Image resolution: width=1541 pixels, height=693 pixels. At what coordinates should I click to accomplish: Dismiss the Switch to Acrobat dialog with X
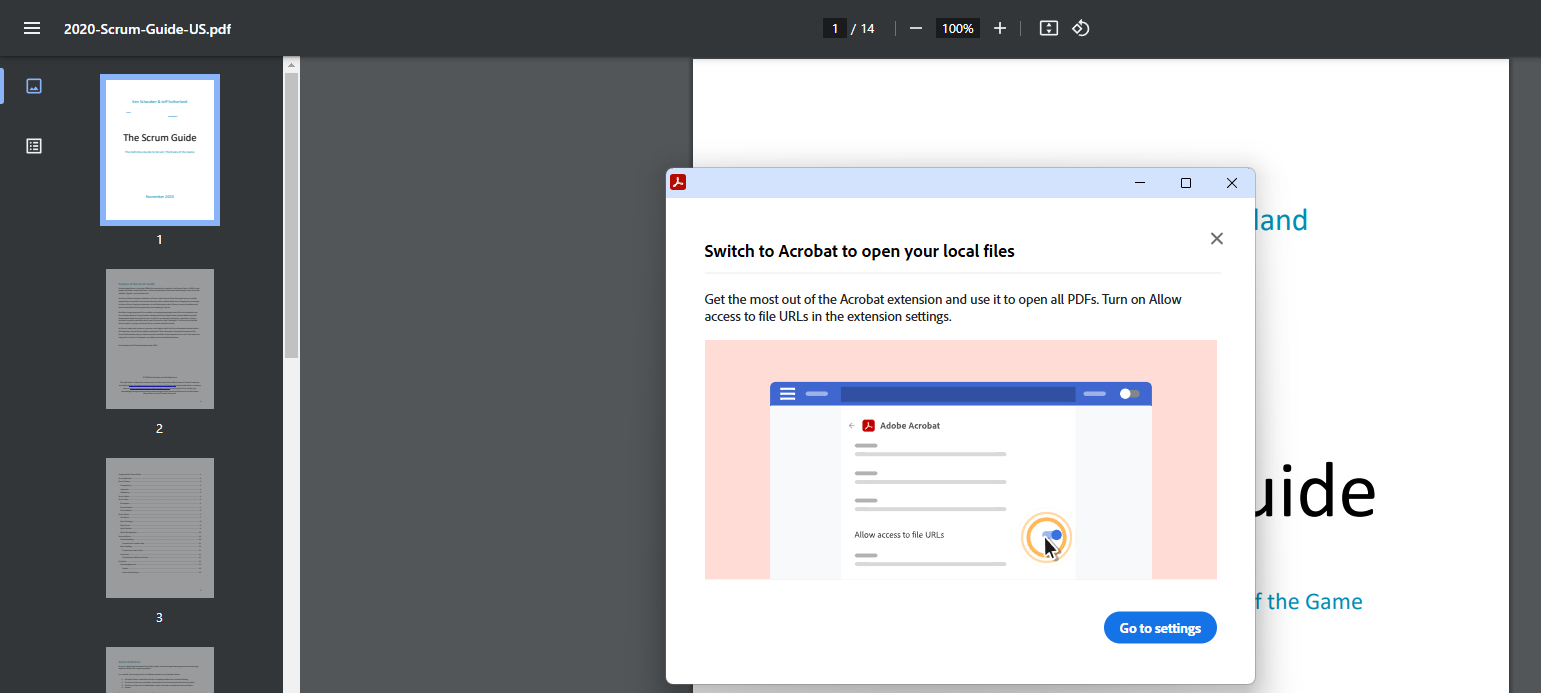[x=1216, y=238]
